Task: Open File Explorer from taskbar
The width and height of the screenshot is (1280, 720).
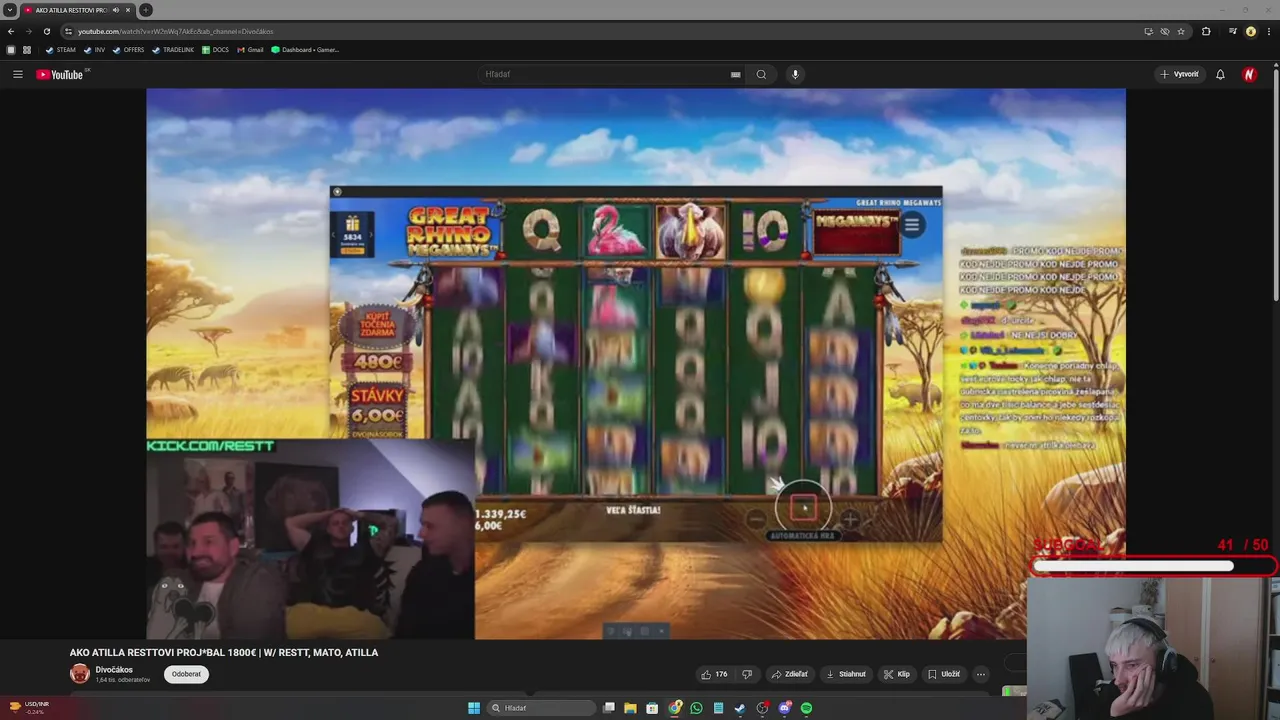Action: pos(630,708)
